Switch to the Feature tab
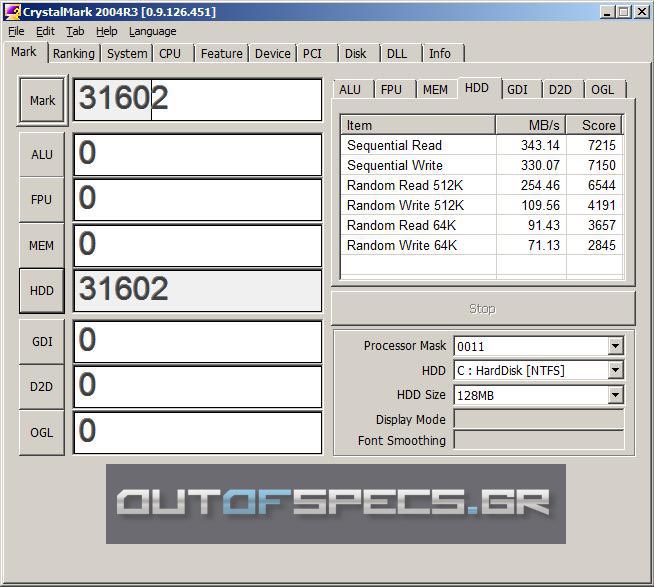 click(x=221, y=53)
